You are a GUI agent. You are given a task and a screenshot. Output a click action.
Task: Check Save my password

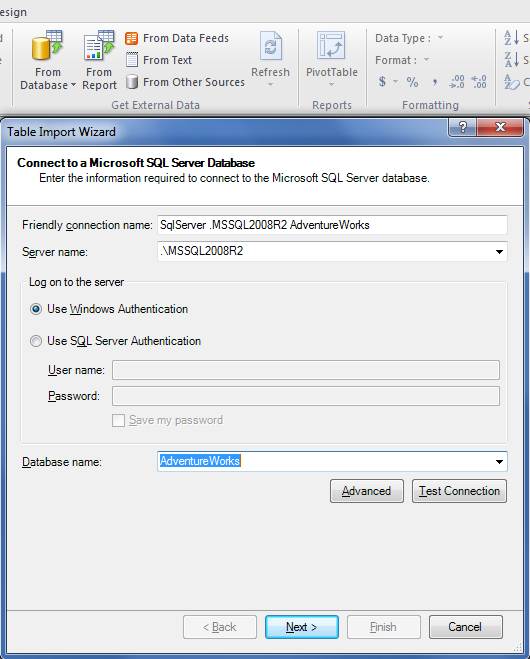[119, 420]
